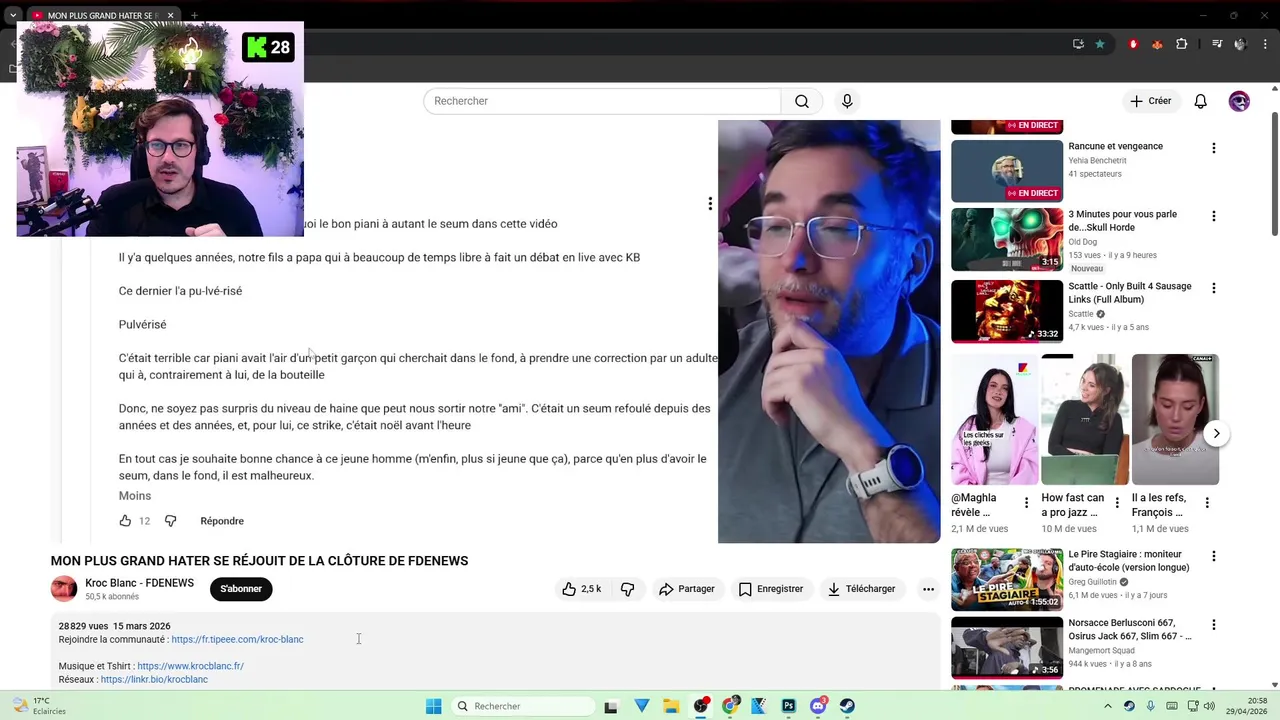Open the Norsacce Berlusconi 667 video title
Viewport: 1280px width, 720px height.
[1130, 630]
